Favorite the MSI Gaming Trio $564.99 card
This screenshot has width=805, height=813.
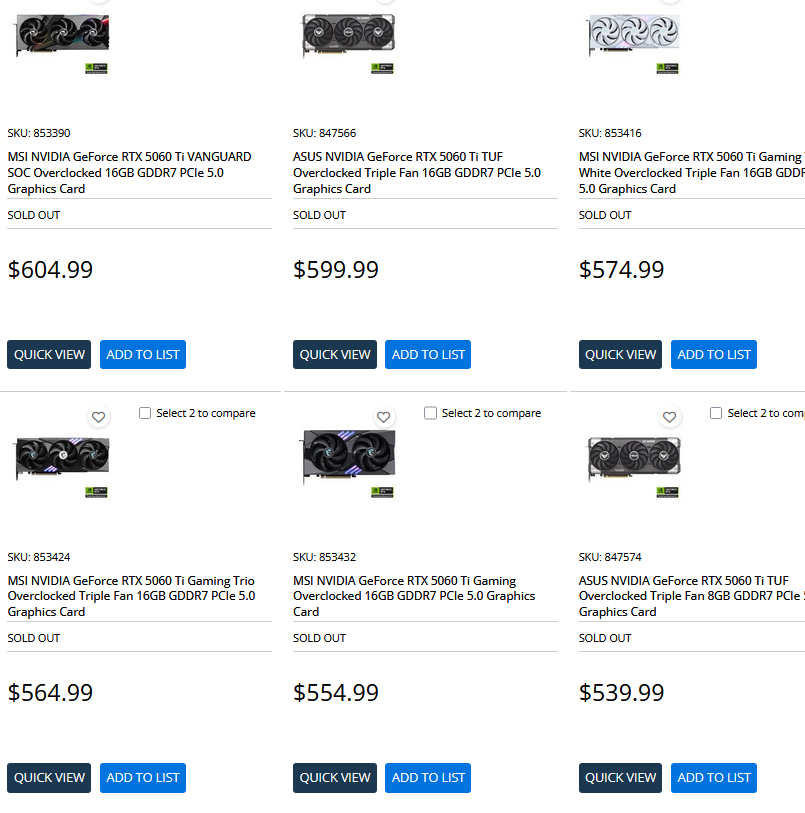click(98, 417)
